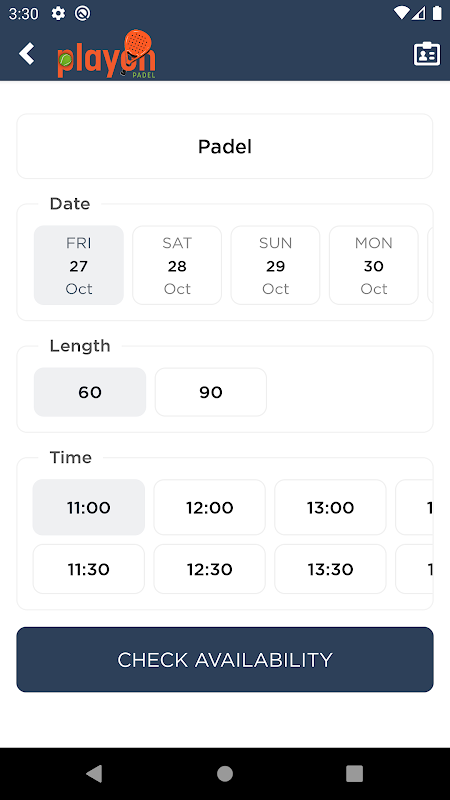Open the settings gear in status bar
This screenshot has width=450, height=800.
[x=58, y=13]
